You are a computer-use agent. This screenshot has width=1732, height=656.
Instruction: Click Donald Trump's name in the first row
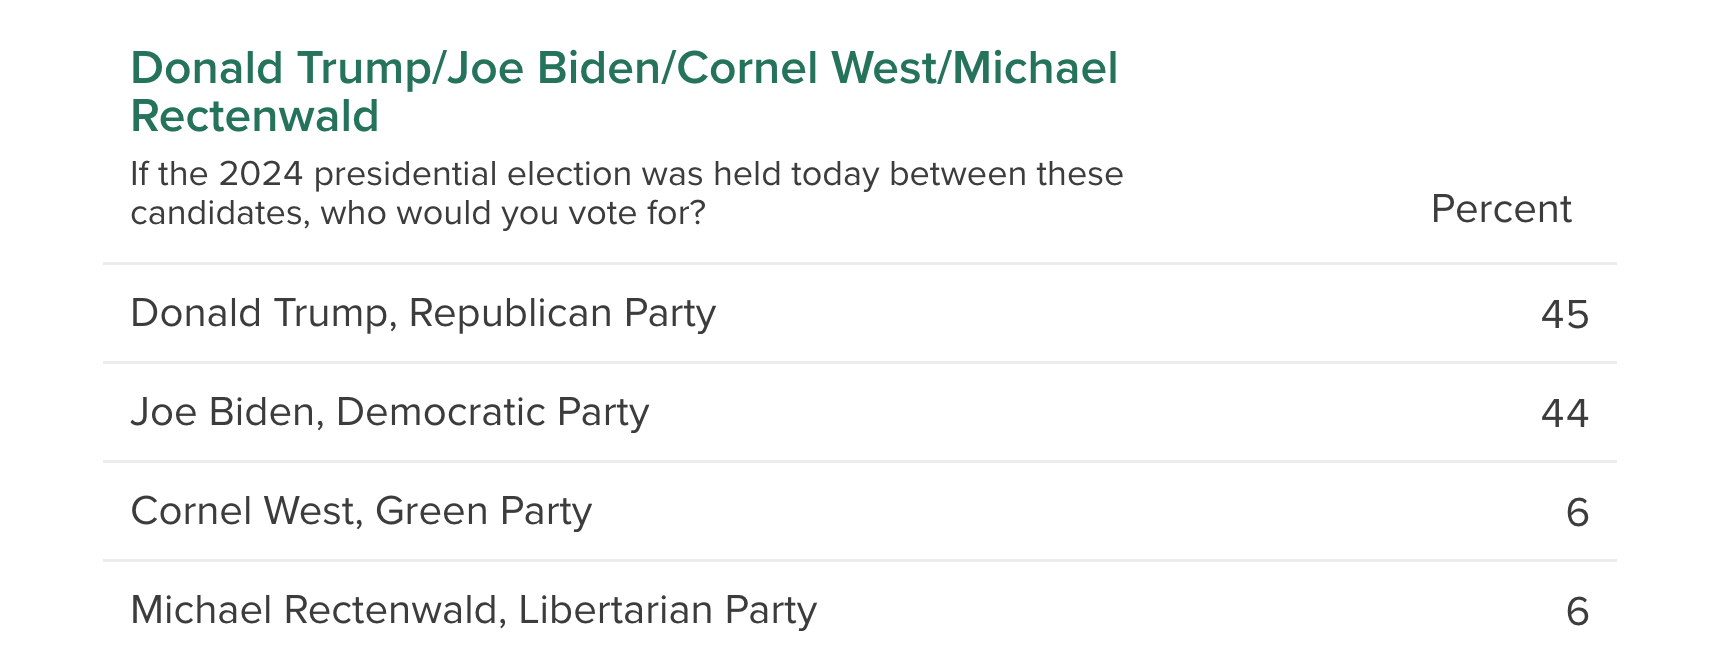point(264,313)
